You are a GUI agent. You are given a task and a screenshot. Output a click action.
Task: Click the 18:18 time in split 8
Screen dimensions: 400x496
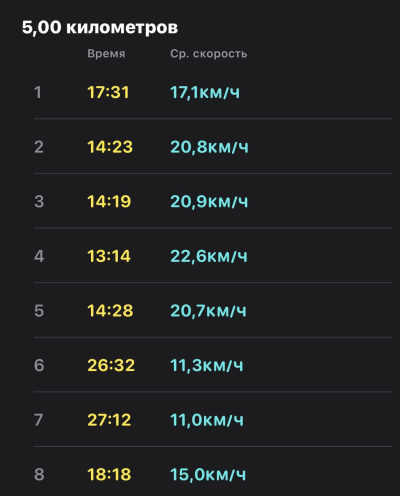[109, 475]
